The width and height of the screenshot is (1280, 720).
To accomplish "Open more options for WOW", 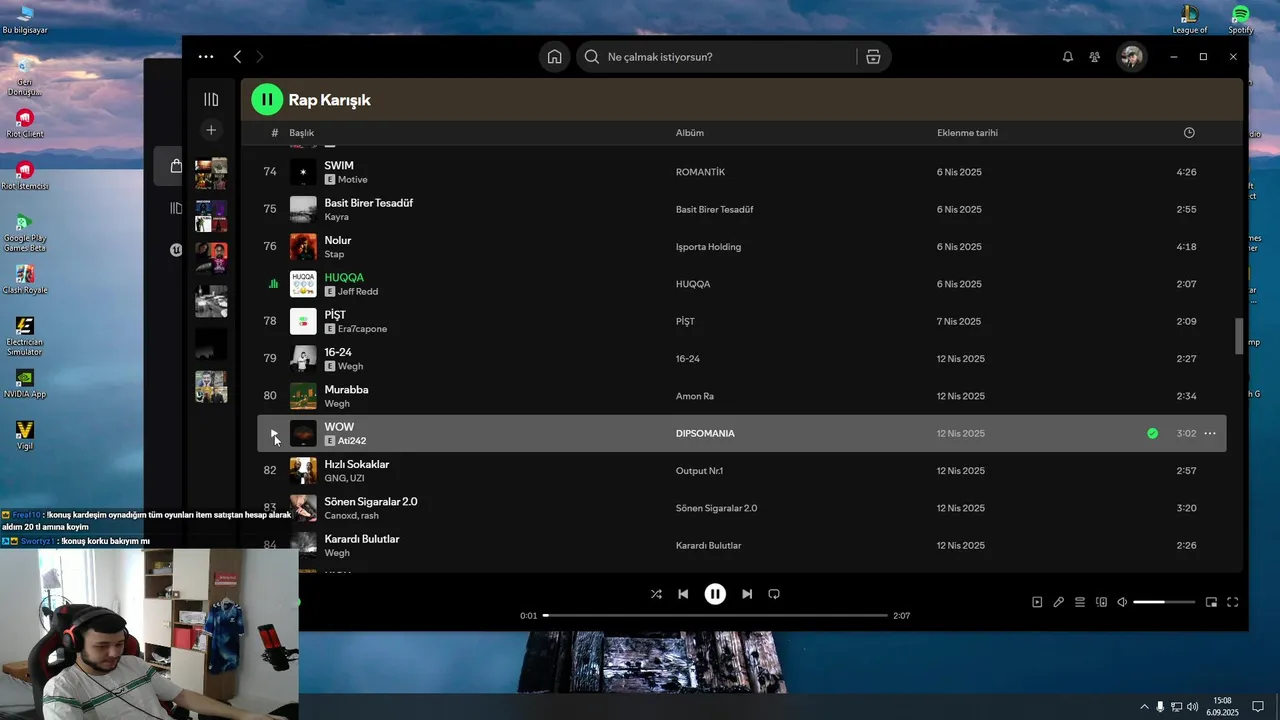I will (x=1210, y=434).
